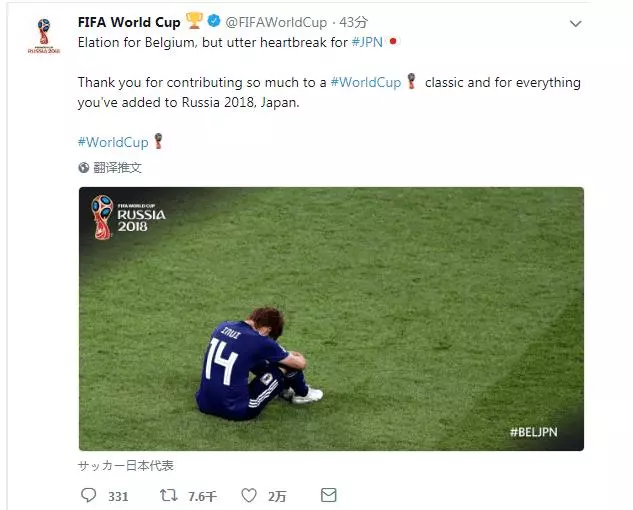This screenshot has width=633, height=510.
Task: Open the attached photo of the Japan player
Action: [x=331, y=319]
